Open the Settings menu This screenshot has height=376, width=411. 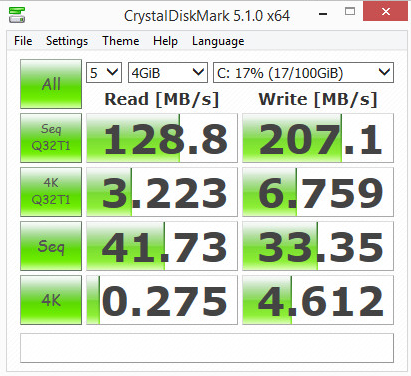67,41
